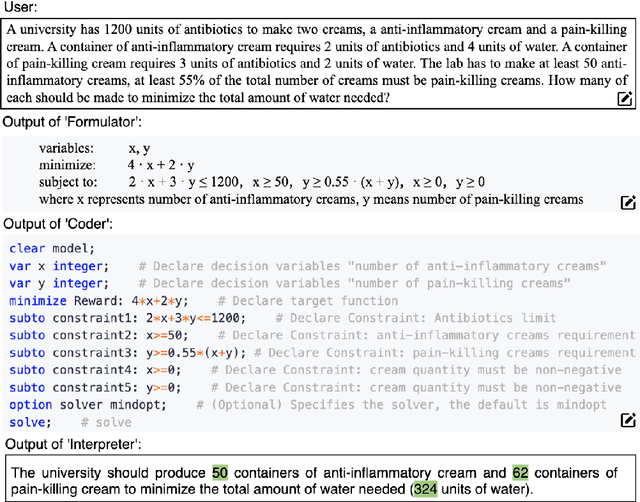
Task: Click the Interpreter result text box
Action: pyautogui.click(x=318, y=480)
